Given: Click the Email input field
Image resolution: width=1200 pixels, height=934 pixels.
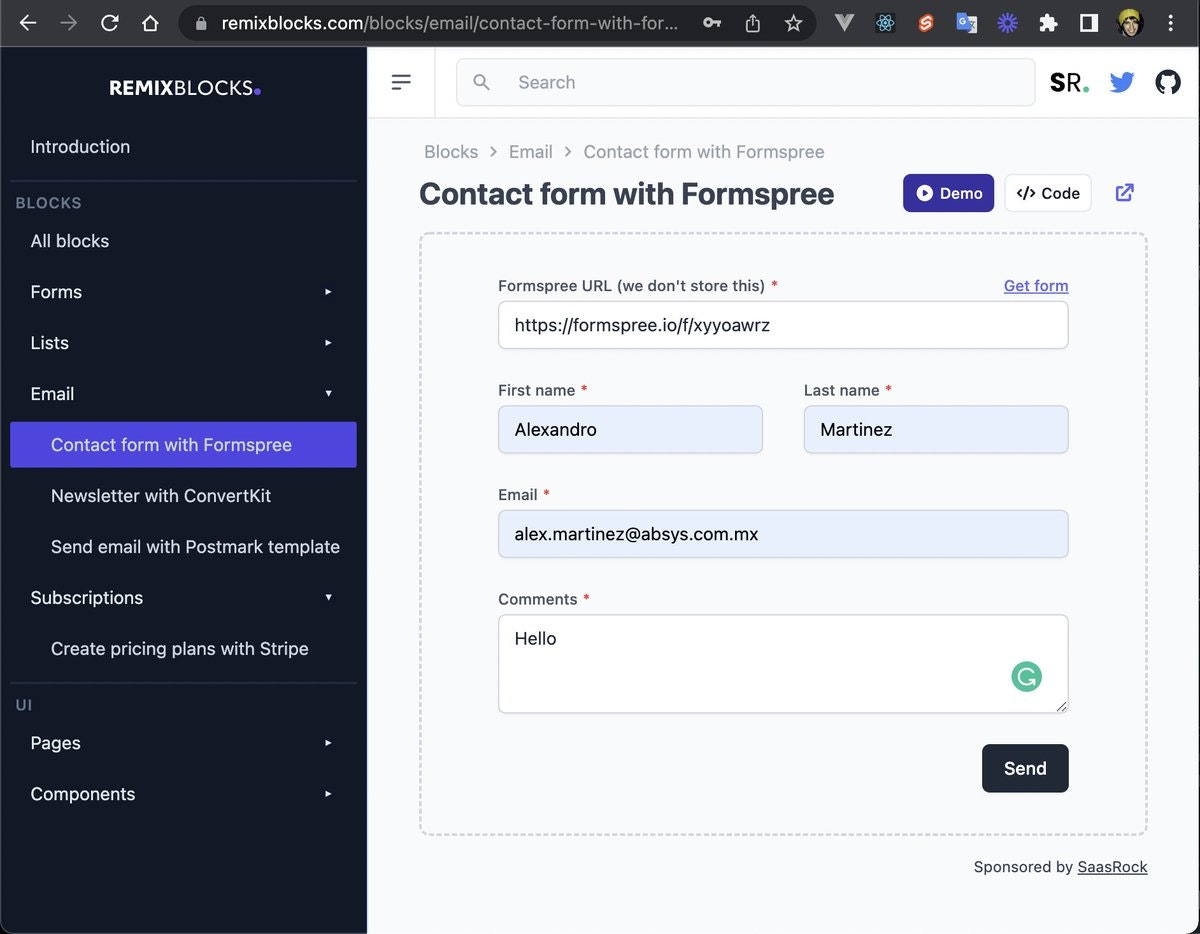Looking at the screenshot, I should pos(783,534).
